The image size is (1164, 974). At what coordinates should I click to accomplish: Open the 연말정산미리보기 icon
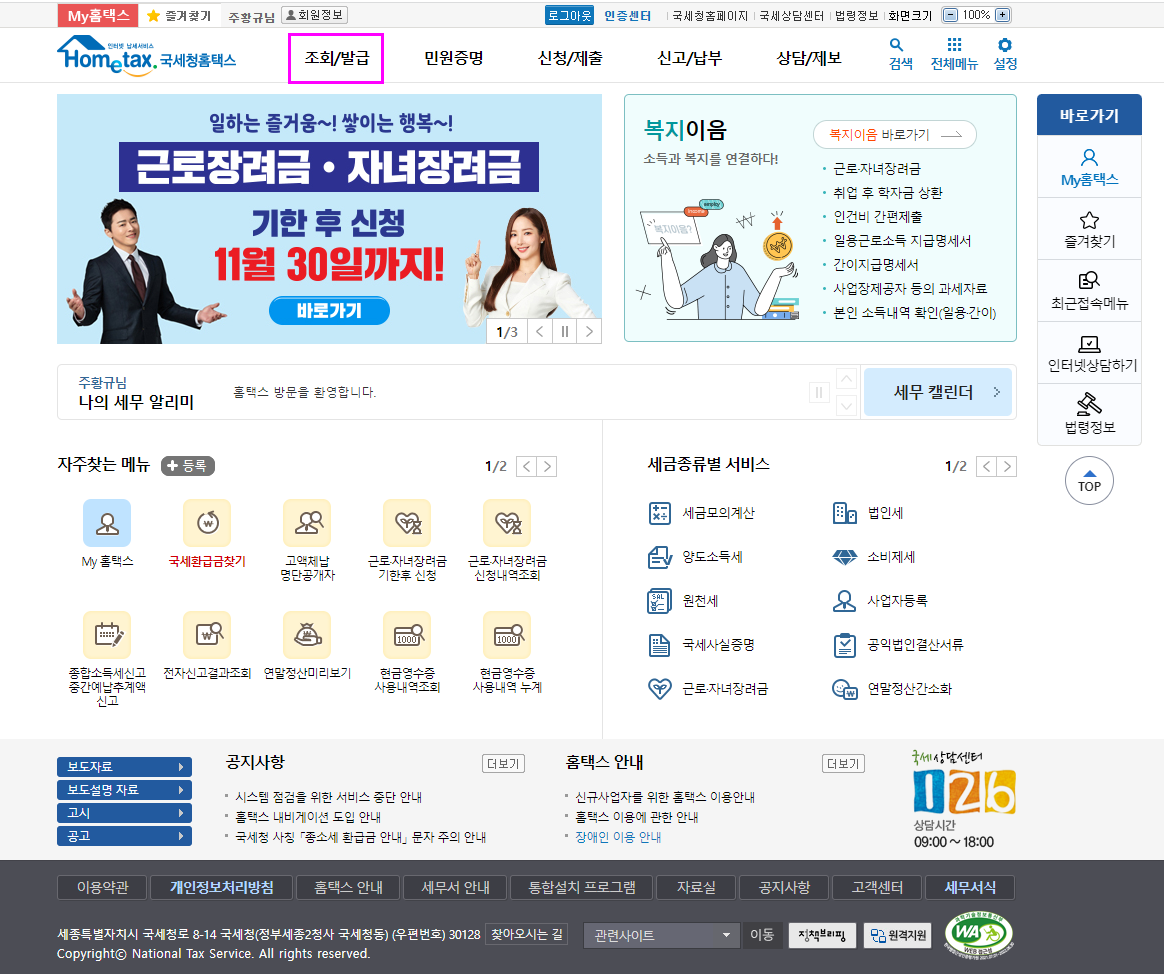307,635
